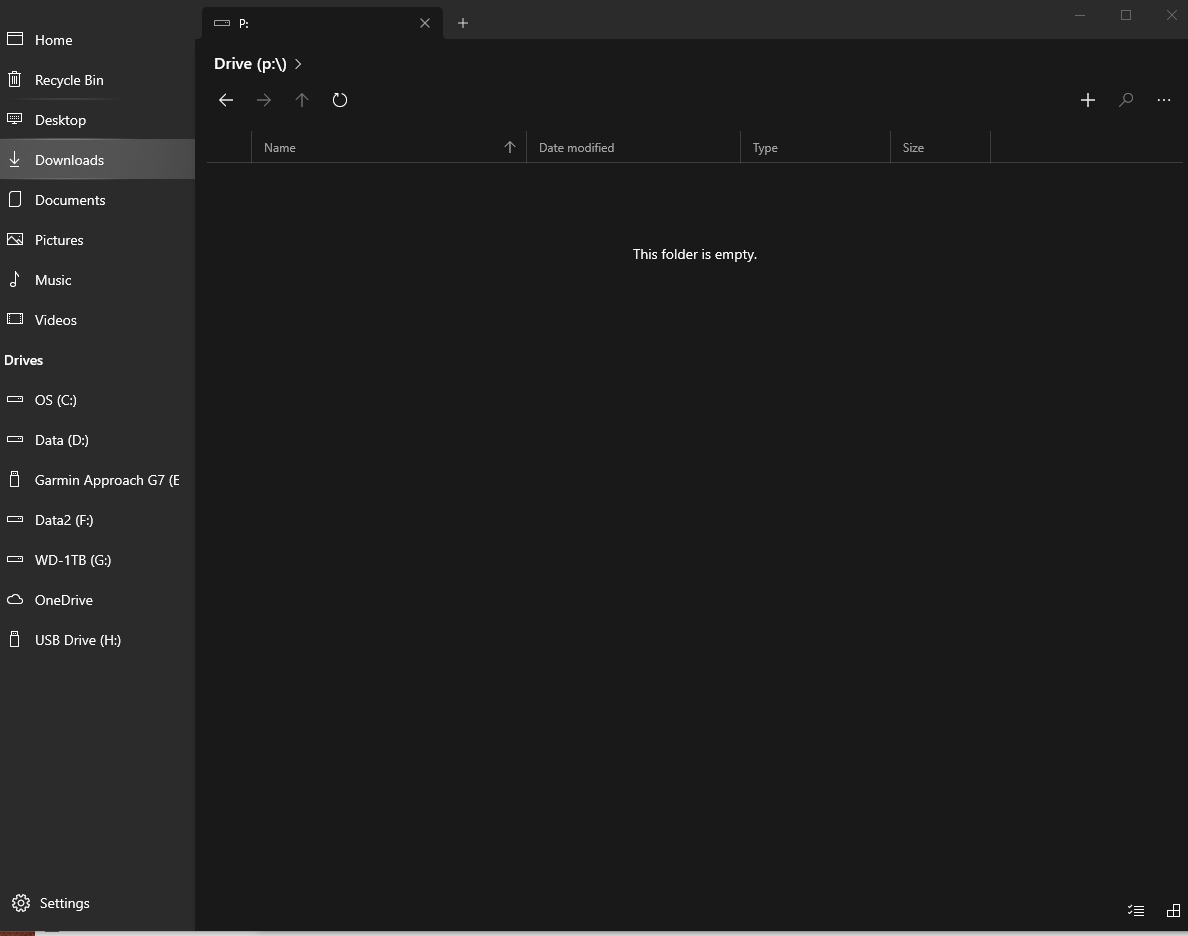Open Desktop in the sidebar
Image resolution: width=1188 pixels, height=936 pixels.
pyautogui.click(x=97, y=120)
